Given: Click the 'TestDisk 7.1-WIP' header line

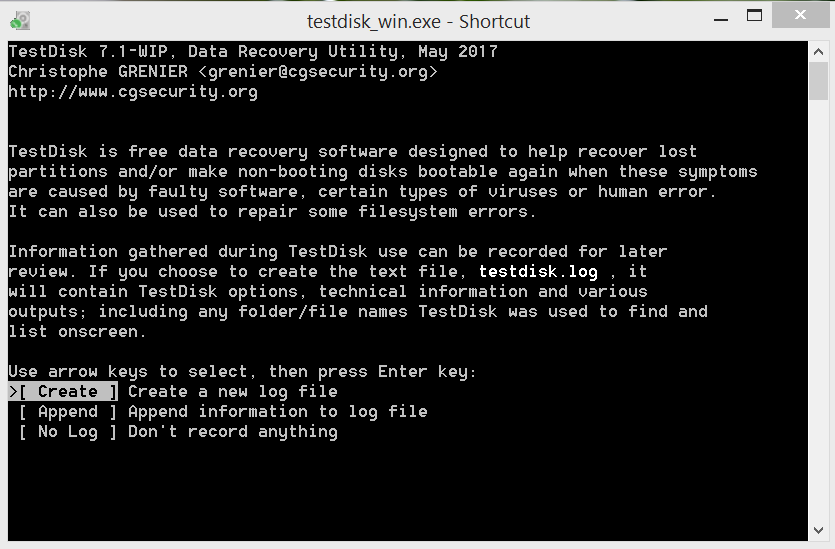Looking at the screenshot, I should point(88,52).
